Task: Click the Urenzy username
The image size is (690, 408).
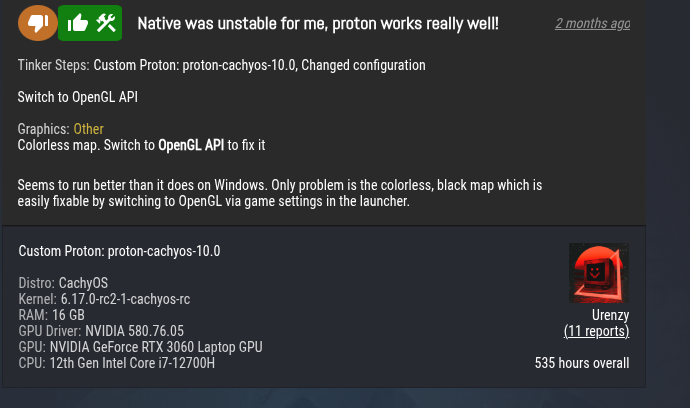Action: pos(610,315)
